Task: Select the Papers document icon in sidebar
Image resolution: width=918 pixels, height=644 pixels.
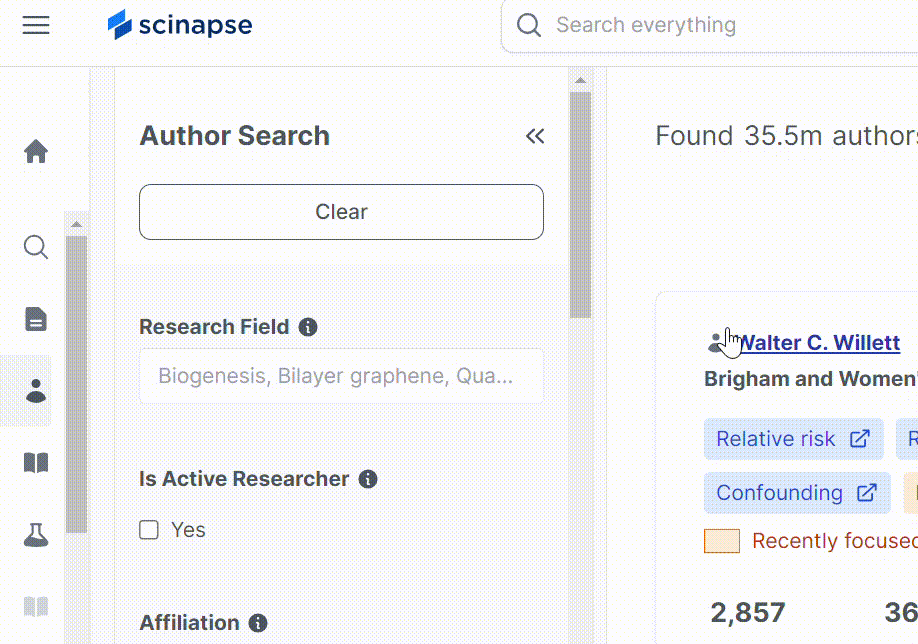Action: click(36, 319)
